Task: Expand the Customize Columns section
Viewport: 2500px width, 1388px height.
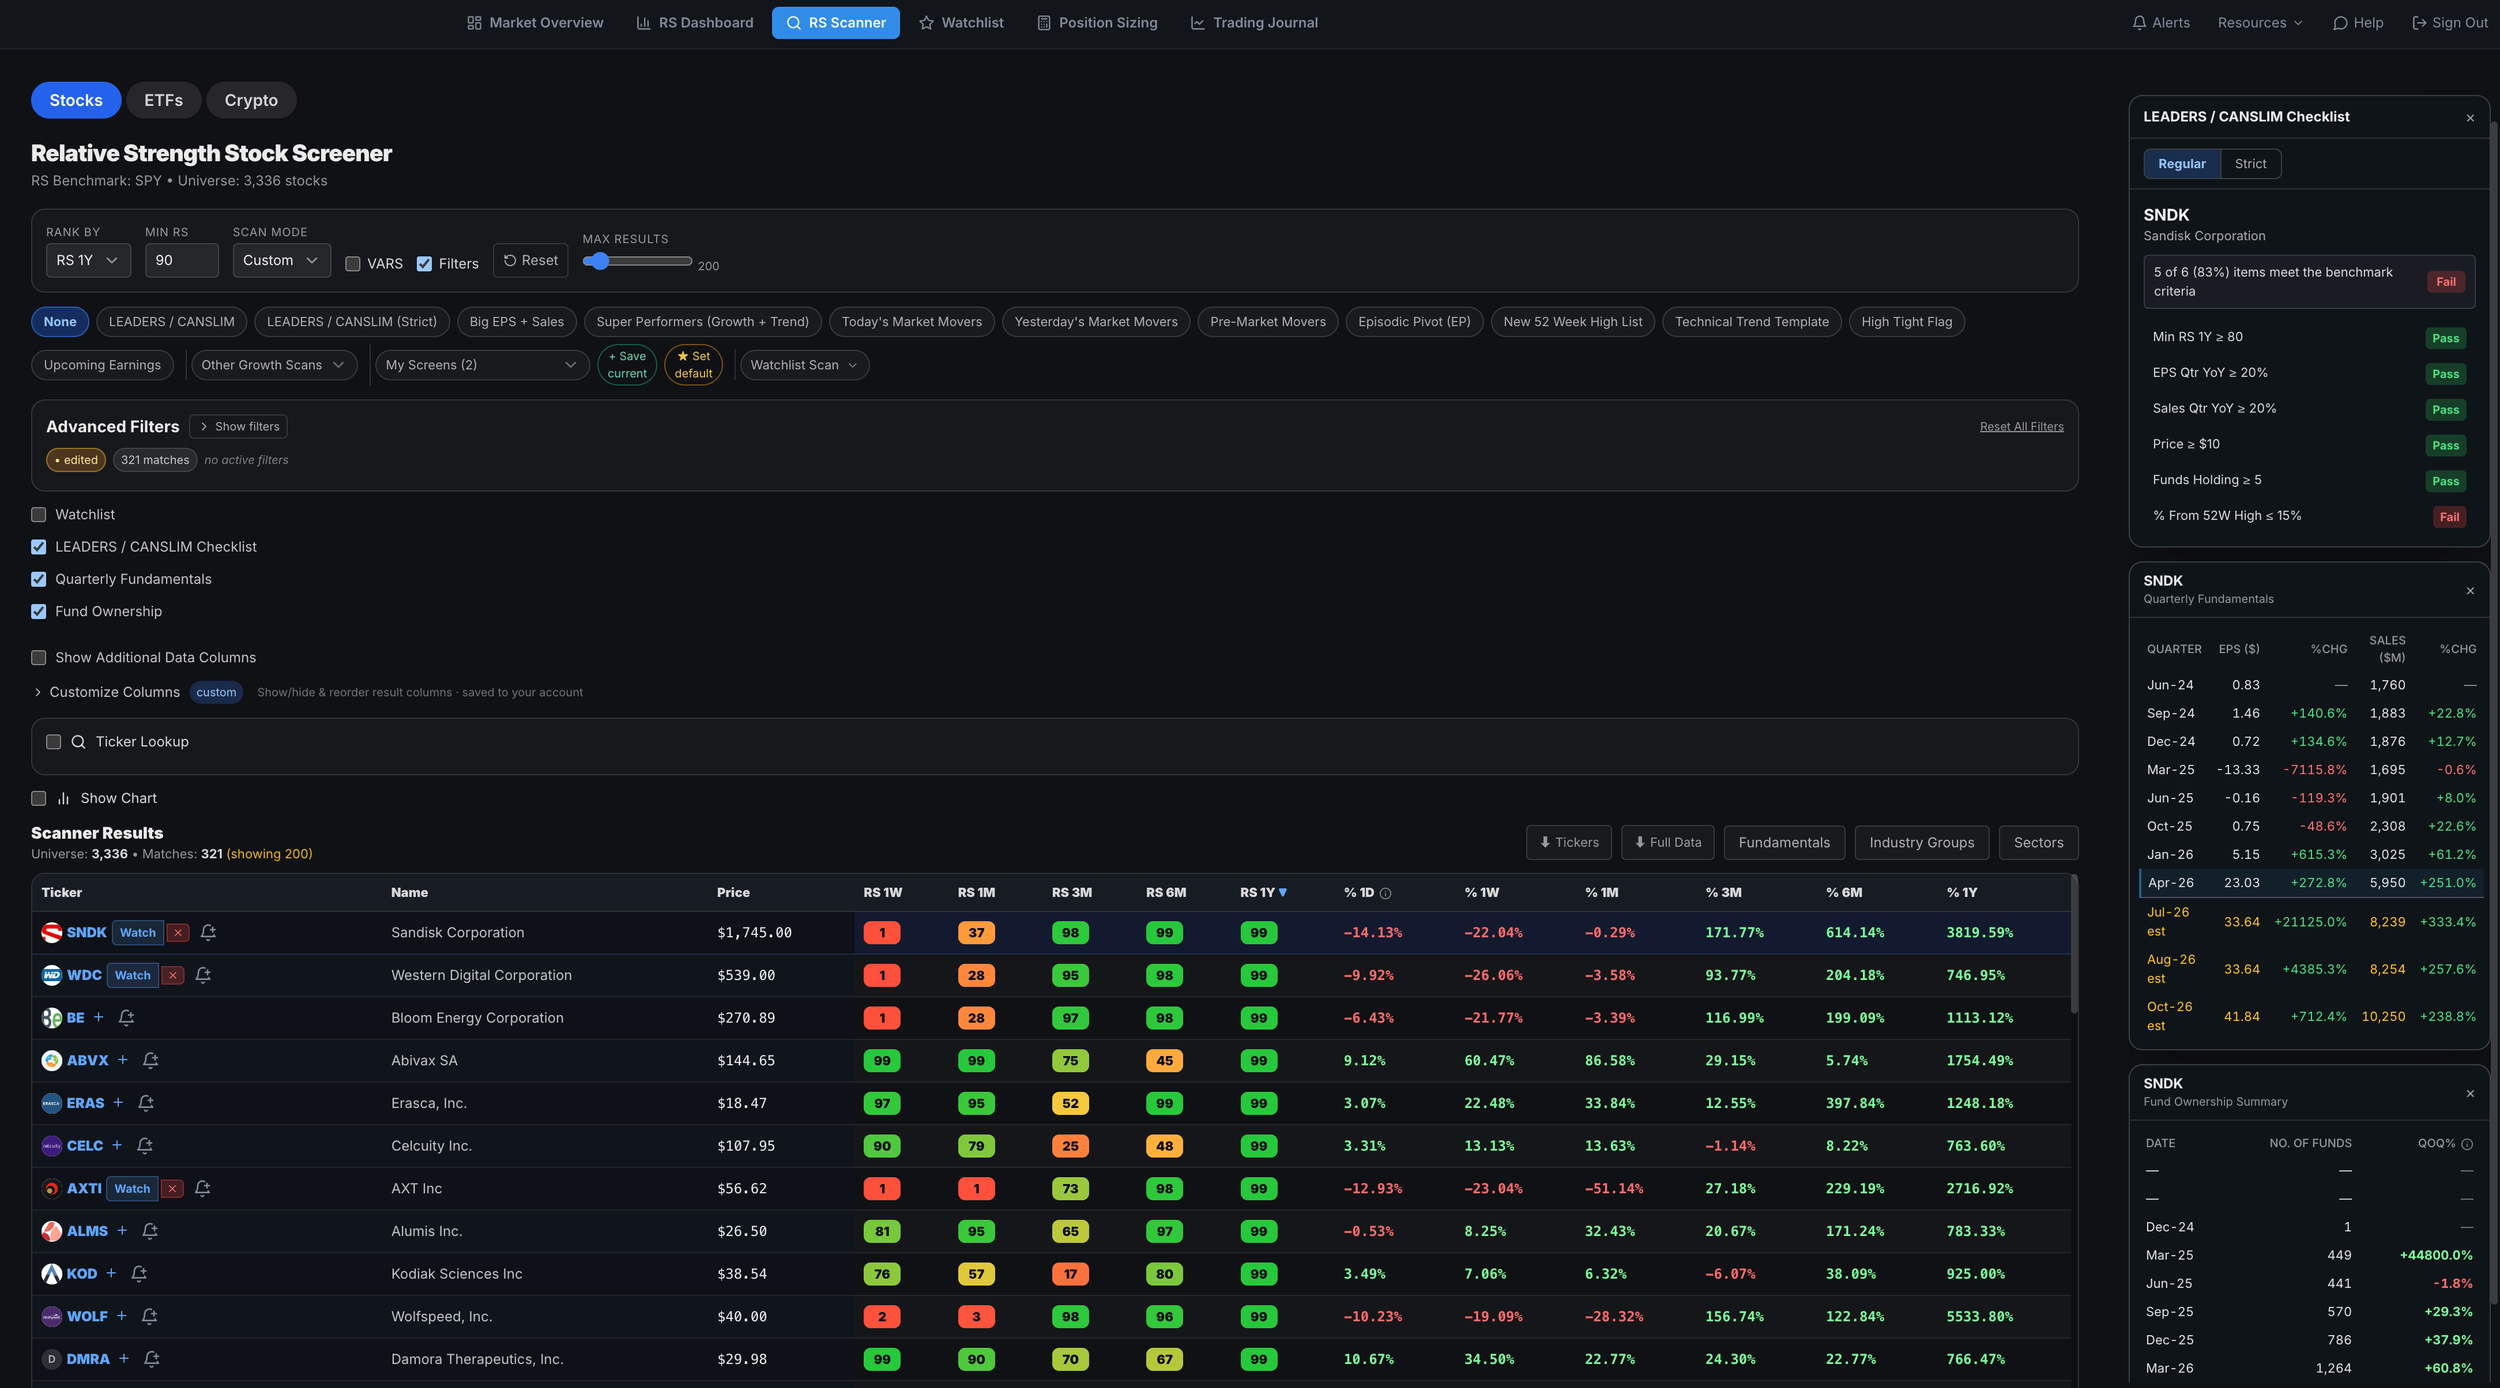Action: click(107, 692)
